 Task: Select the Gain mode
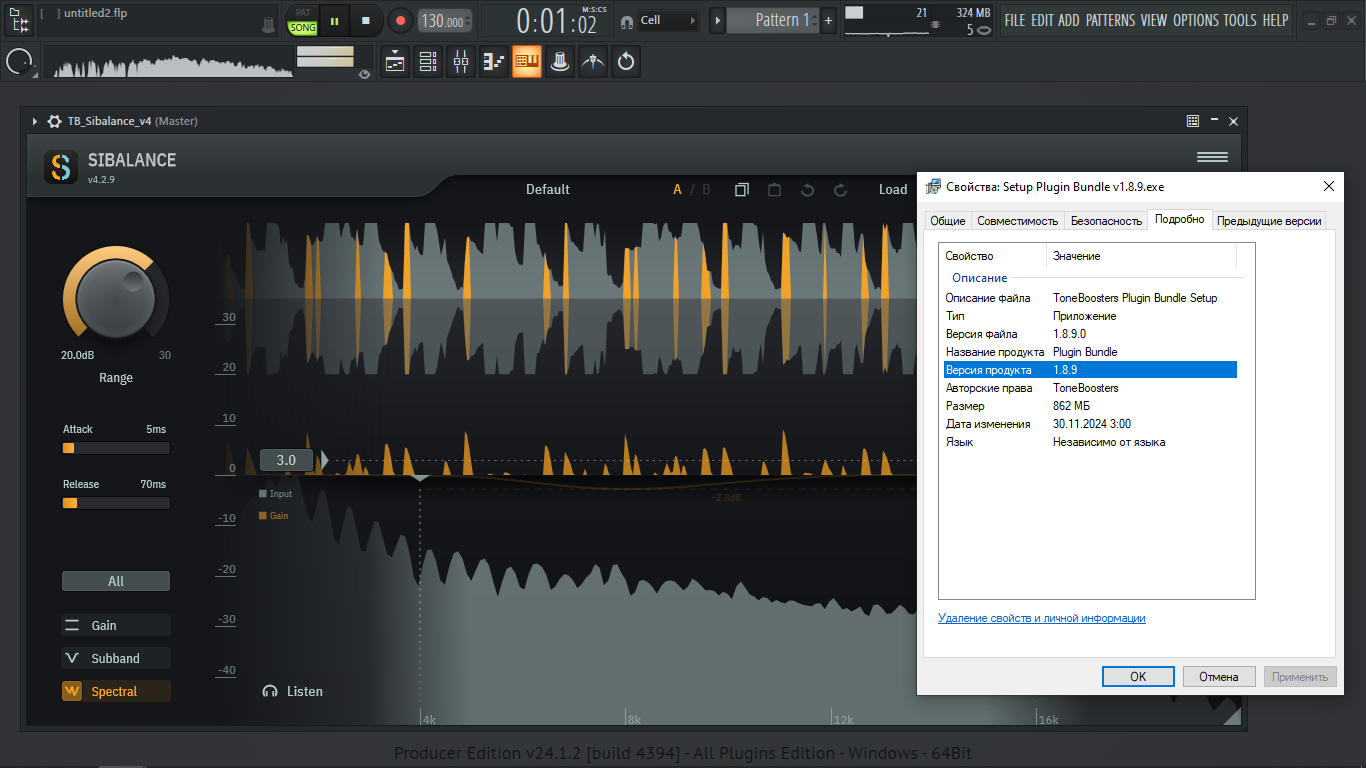pos(116,625)
